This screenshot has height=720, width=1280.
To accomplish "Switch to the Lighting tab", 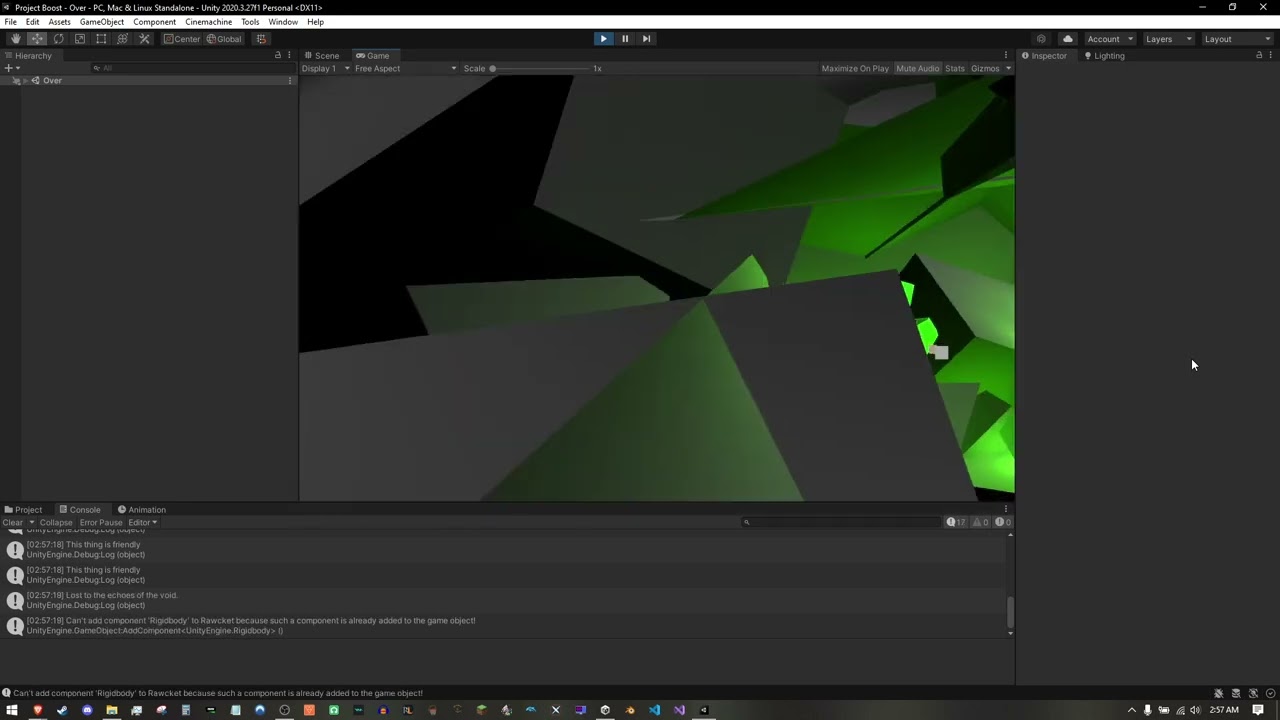I will coord(1104,55).
